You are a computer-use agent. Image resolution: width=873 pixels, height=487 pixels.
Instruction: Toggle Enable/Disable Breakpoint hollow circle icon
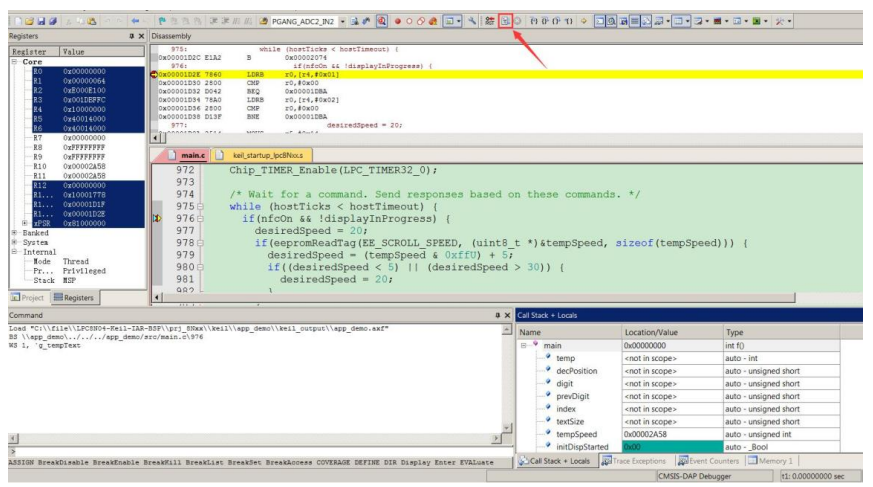409,21
